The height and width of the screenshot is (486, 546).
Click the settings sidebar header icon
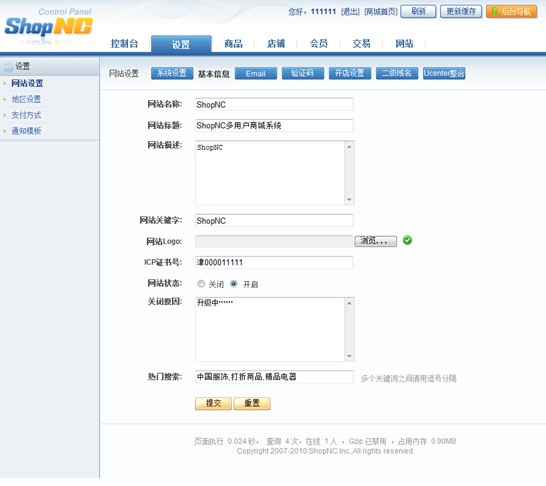click(8, 67)
